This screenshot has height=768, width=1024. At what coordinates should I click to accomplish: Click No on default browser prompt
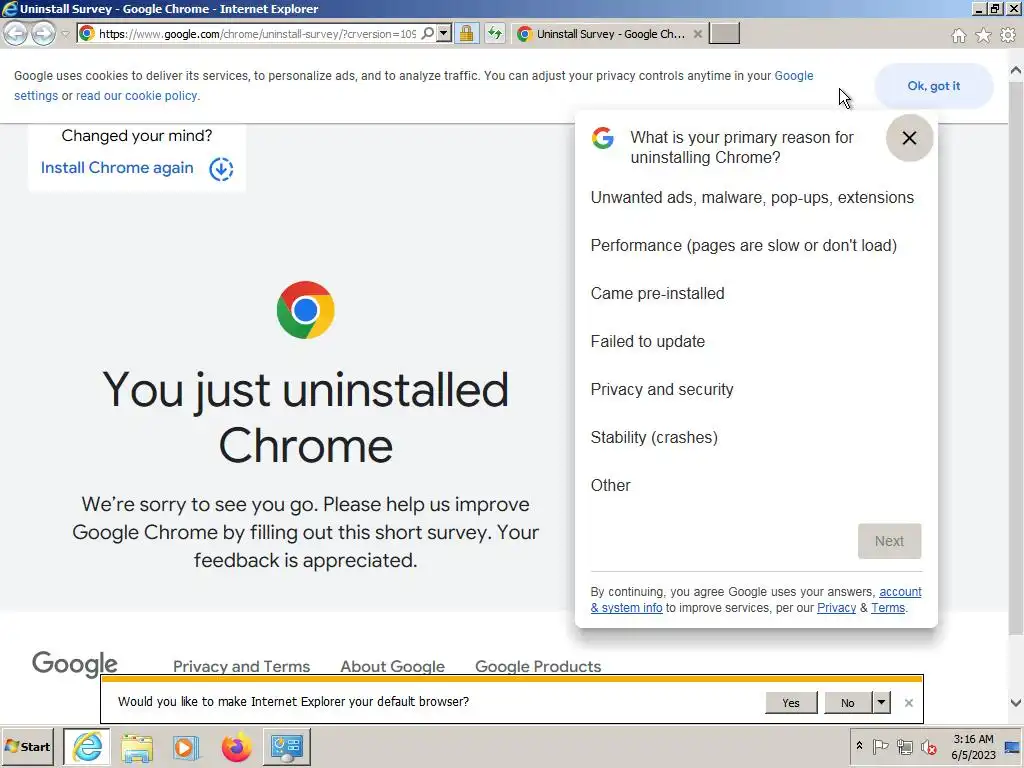pyautogui.click(x=848, y=703)
